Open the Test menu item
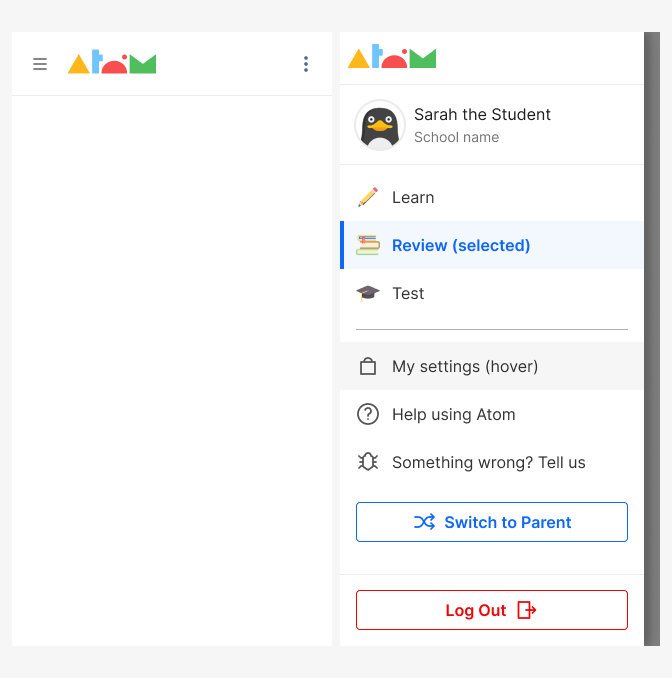Image resolution: width=672 pixels, height=678 pixels. pos(492,293)
